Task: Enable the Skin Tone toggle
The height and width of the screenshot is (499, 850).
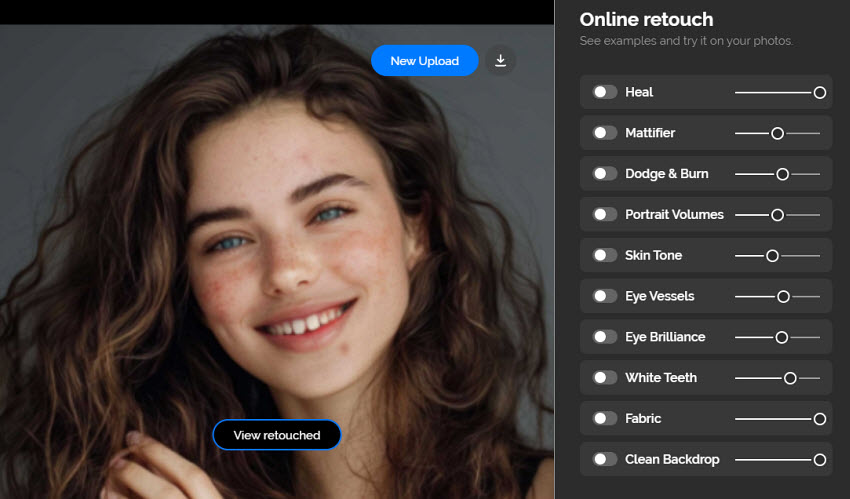Action: 604,255
